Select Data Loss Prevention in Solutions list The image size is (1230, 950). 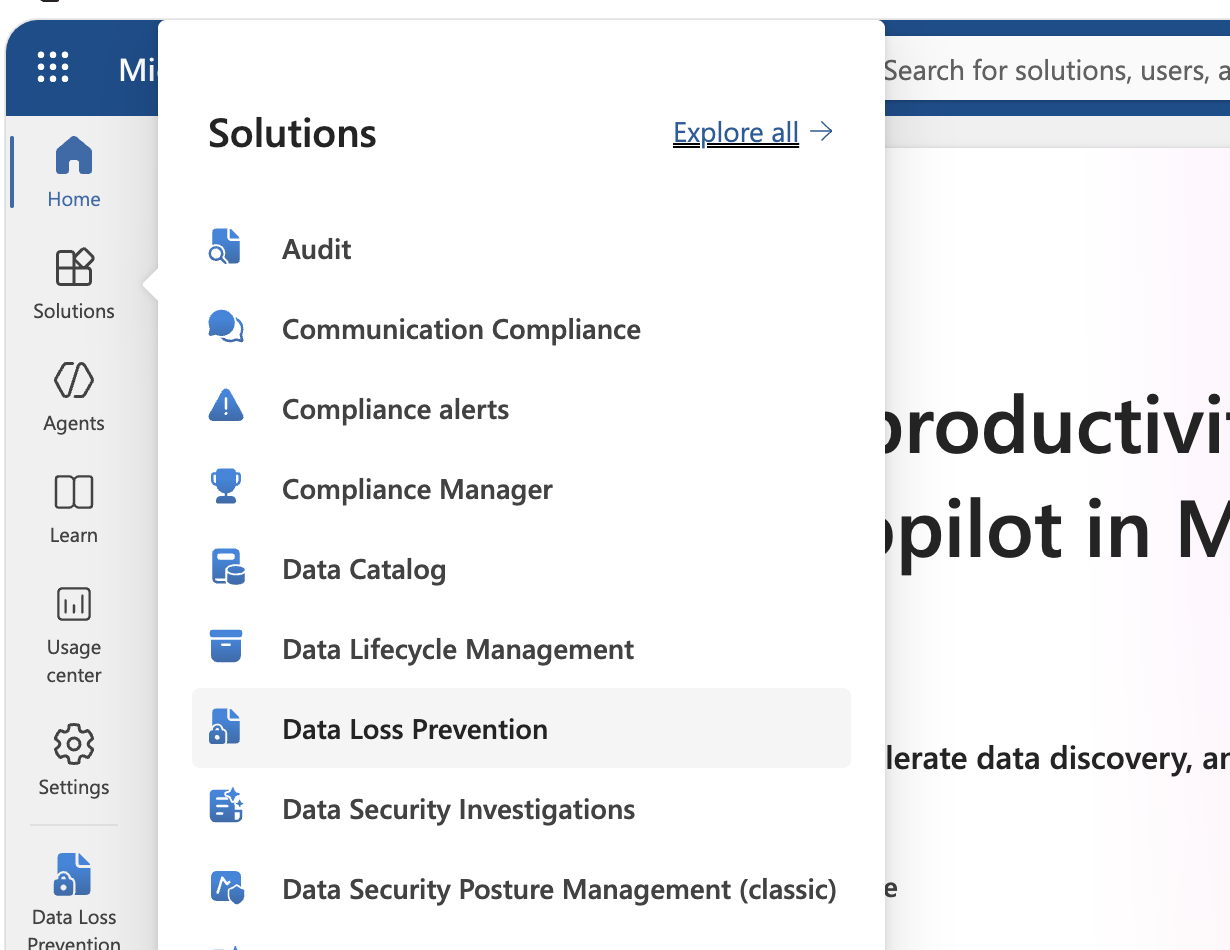tap(521, 728)
